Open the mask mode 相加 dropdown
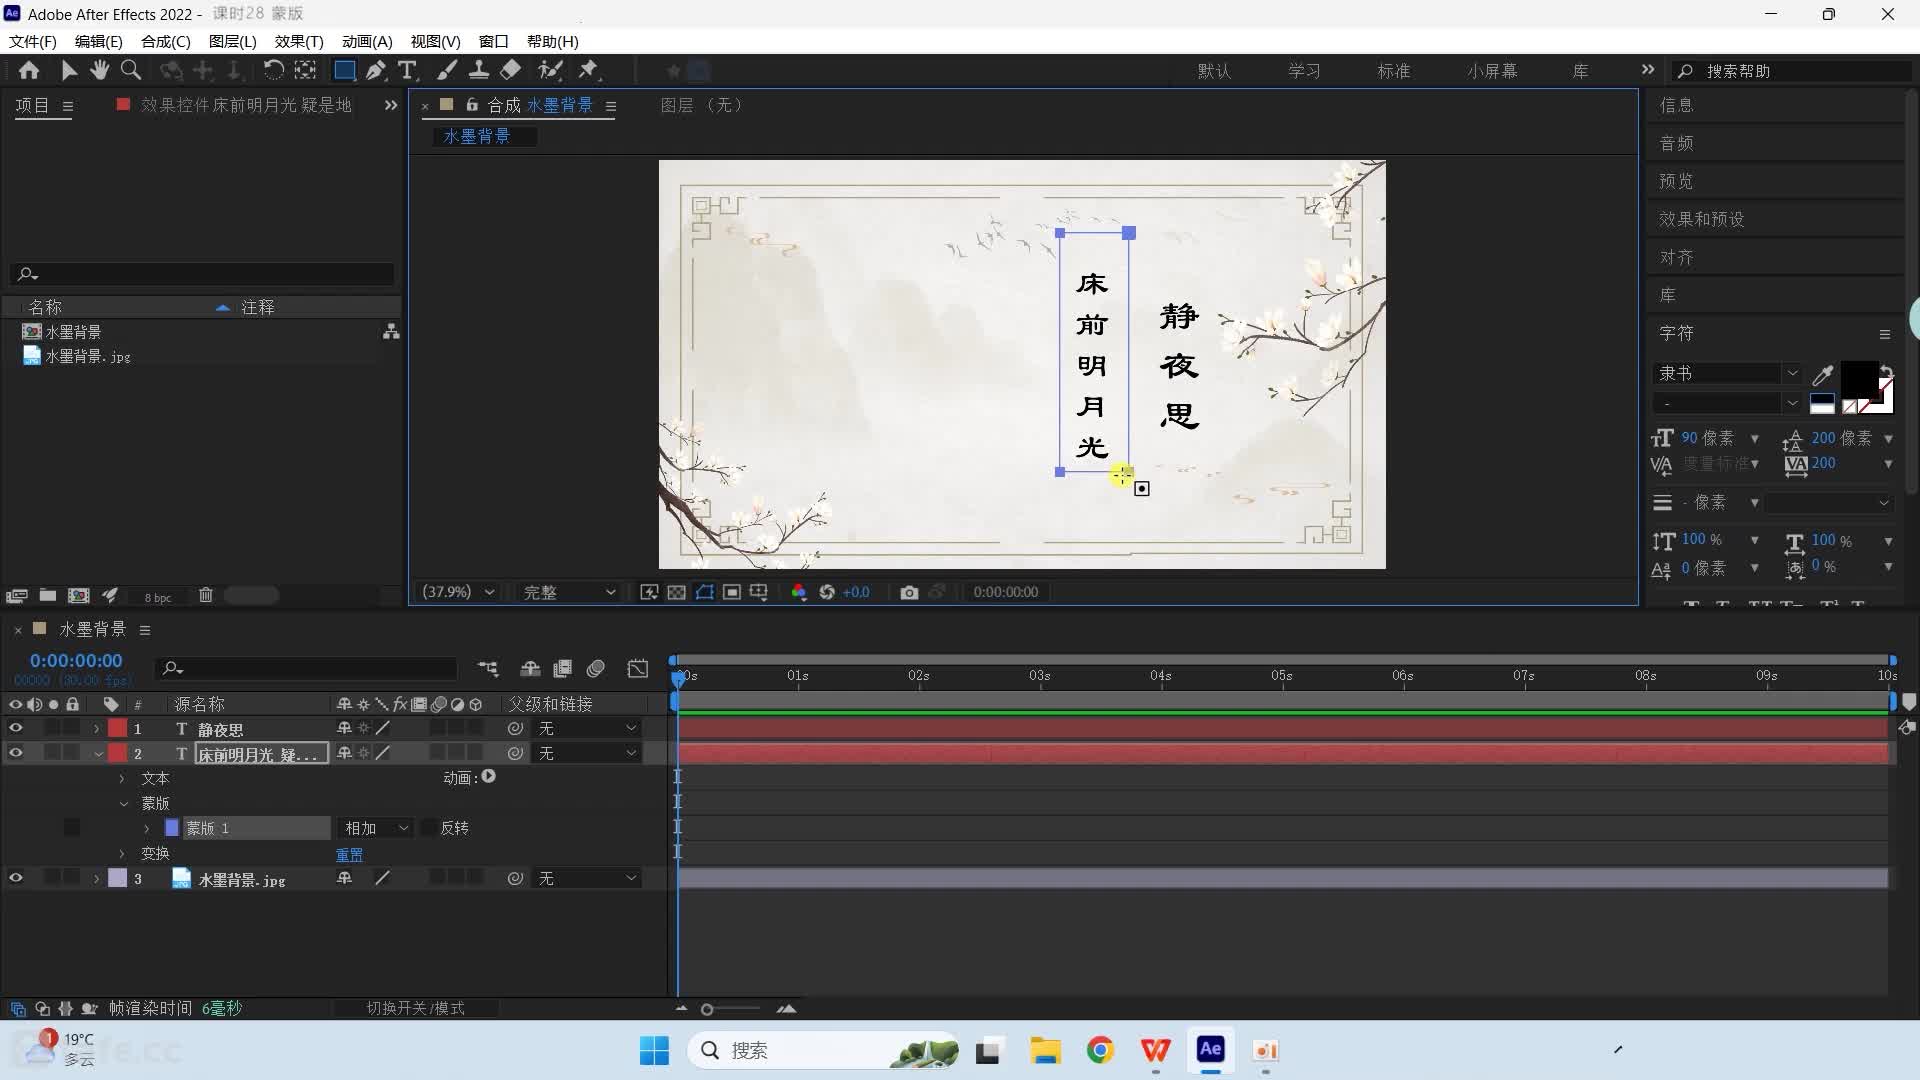The width and height of the screenshot is (1920, 1080). click(375, 828)
